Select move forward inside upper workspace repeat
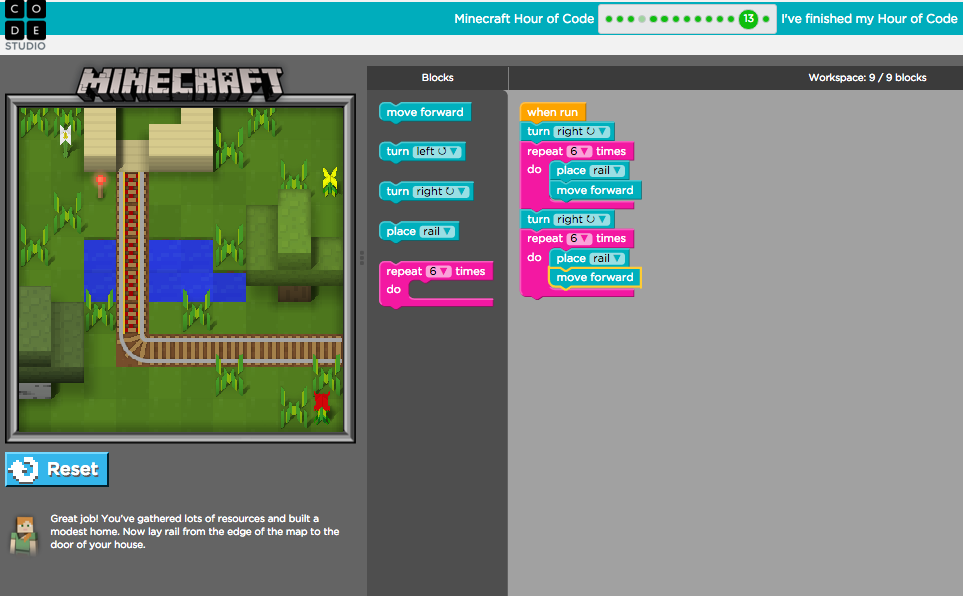Viewport: 963px width, 596px height. click(595, 190)
